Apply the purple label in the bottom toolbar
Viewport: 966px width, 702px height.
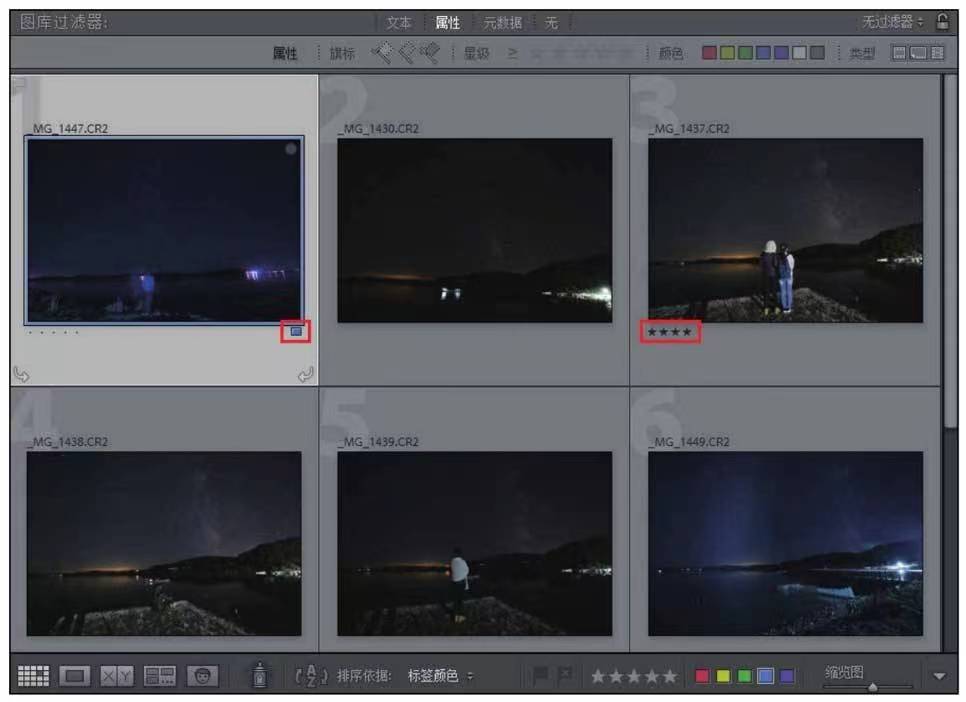[x=787, y=676]
